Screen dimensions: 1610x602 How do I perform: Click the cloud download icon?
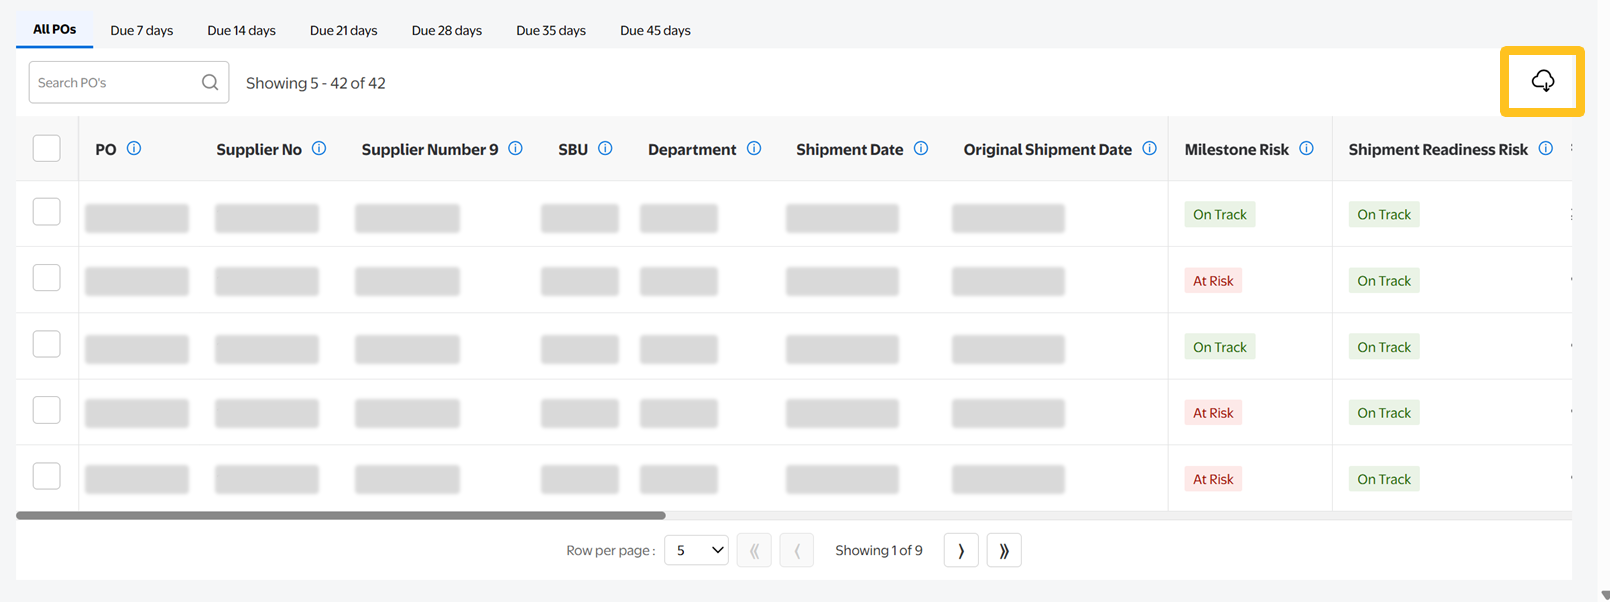1542,81
